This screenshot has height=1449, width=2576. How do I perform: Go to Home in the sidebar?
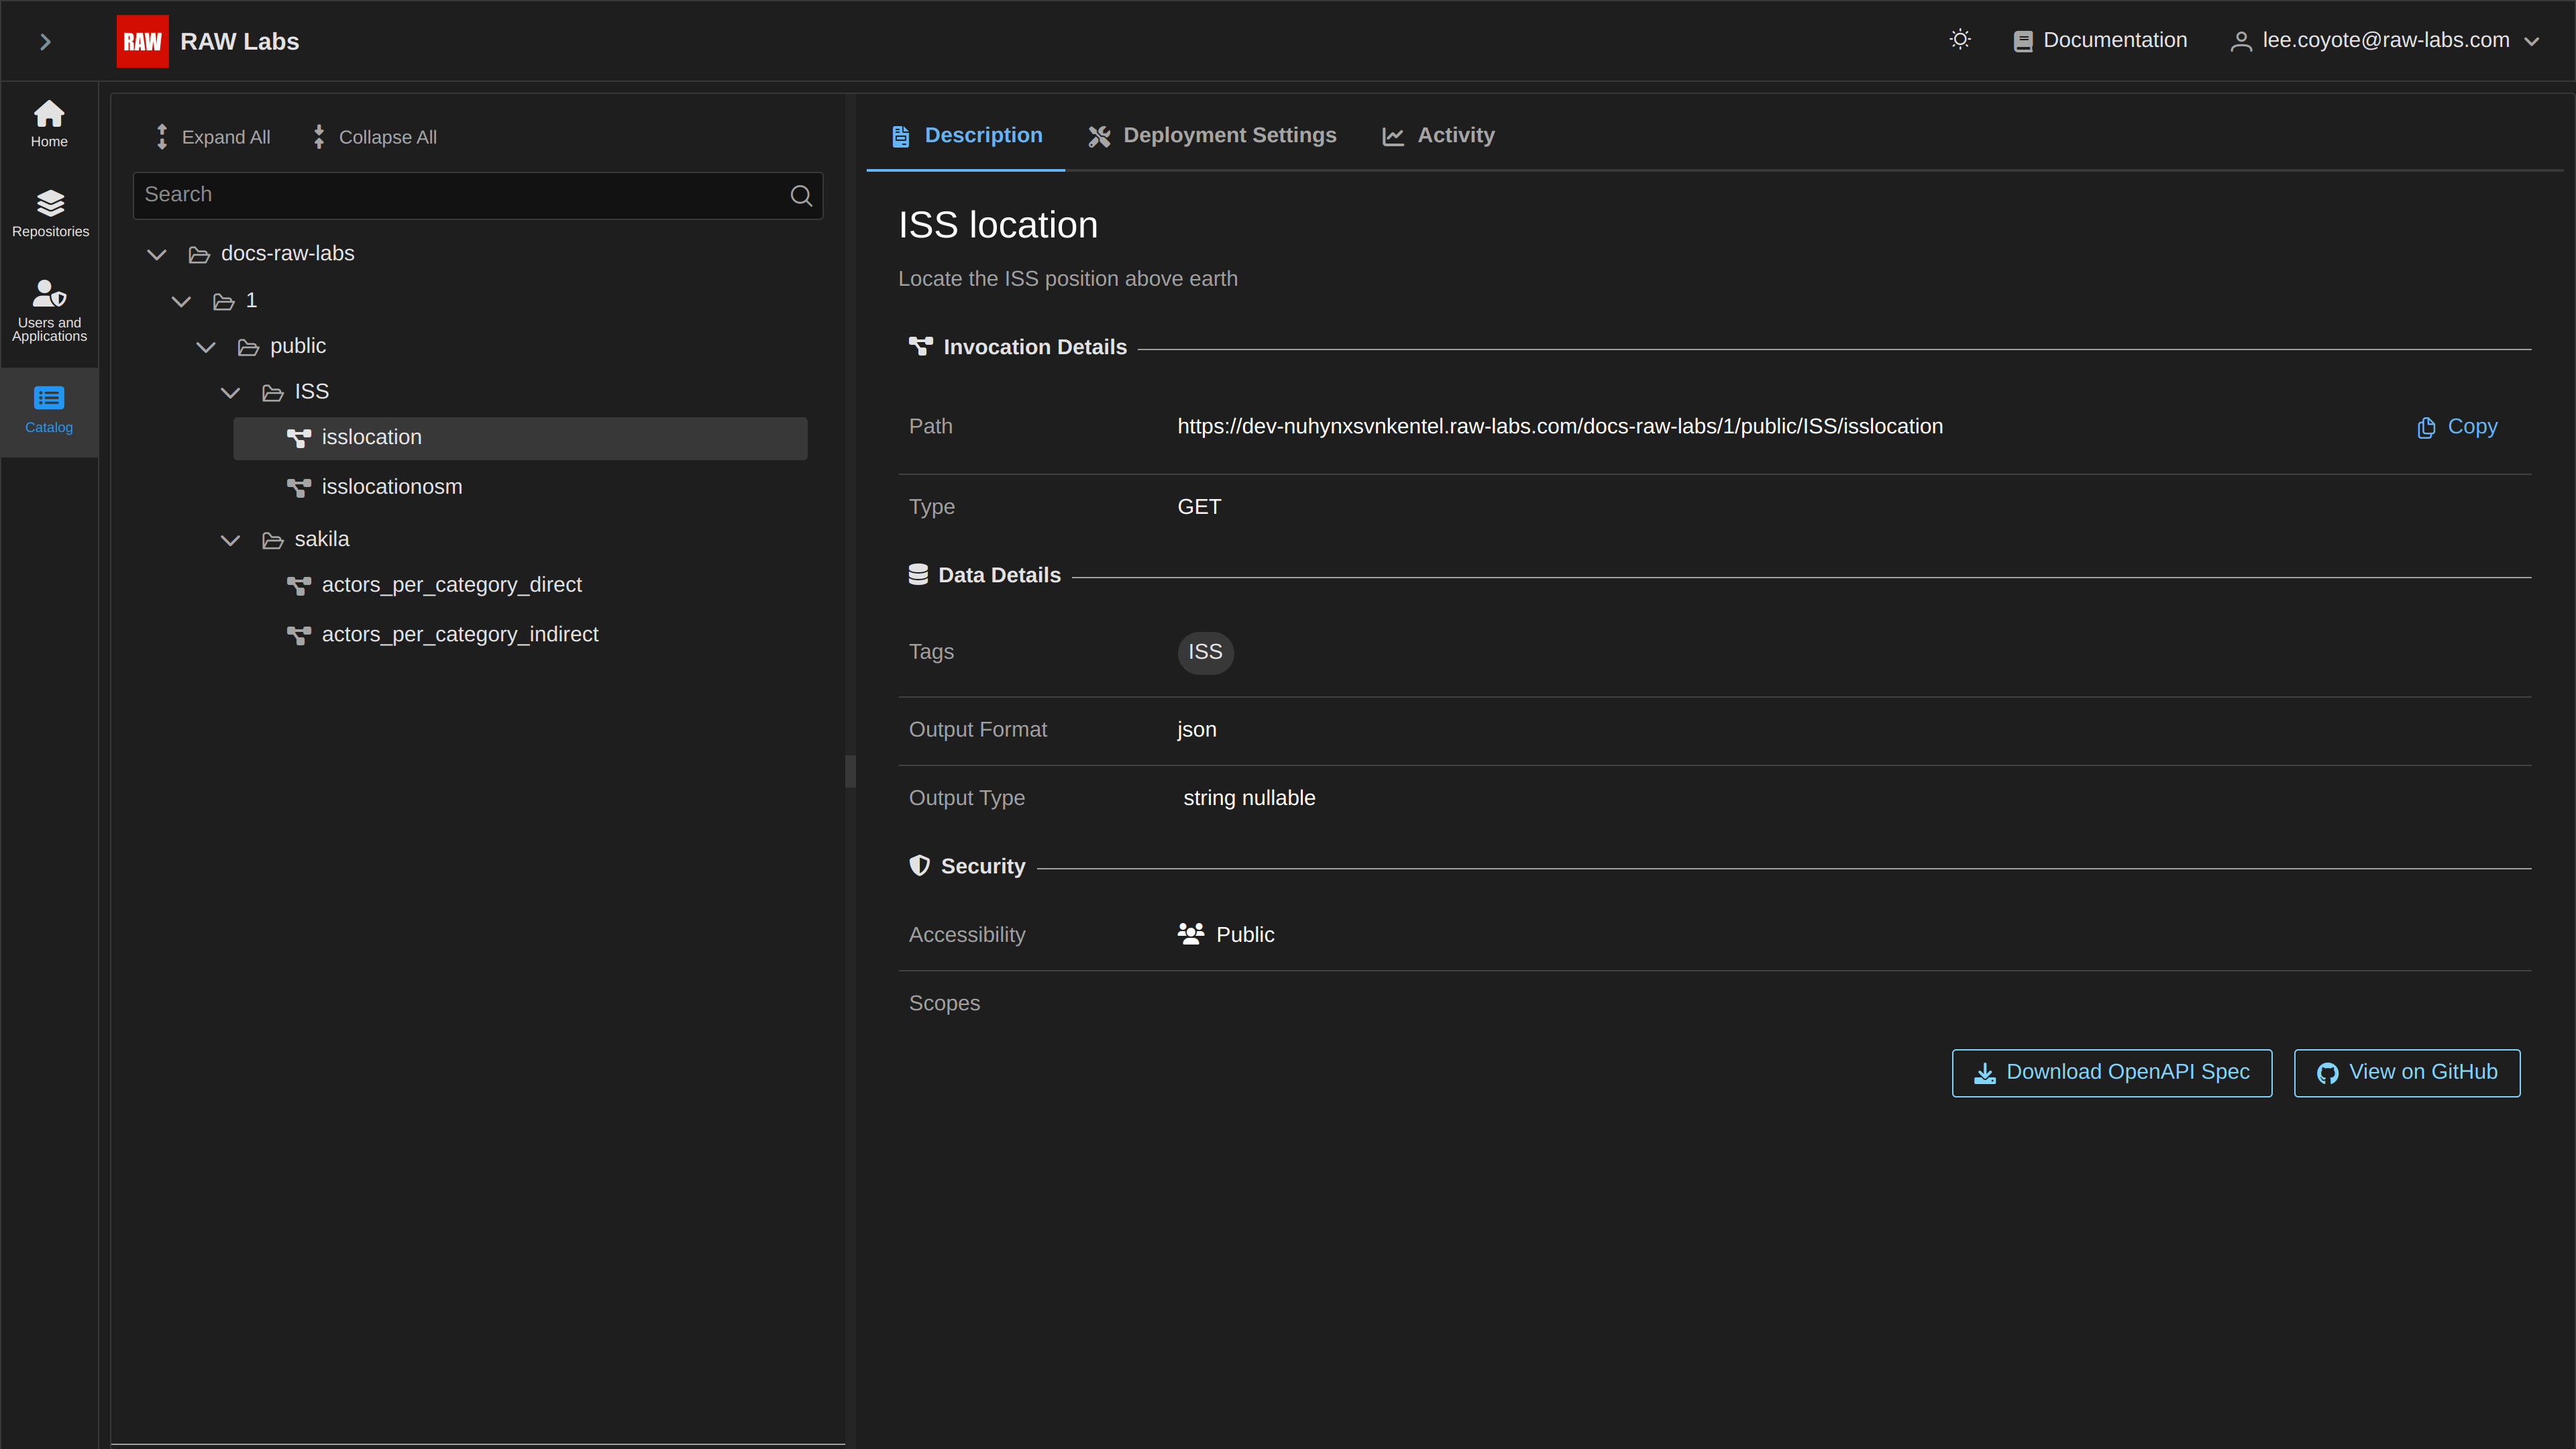coord(49,124)
